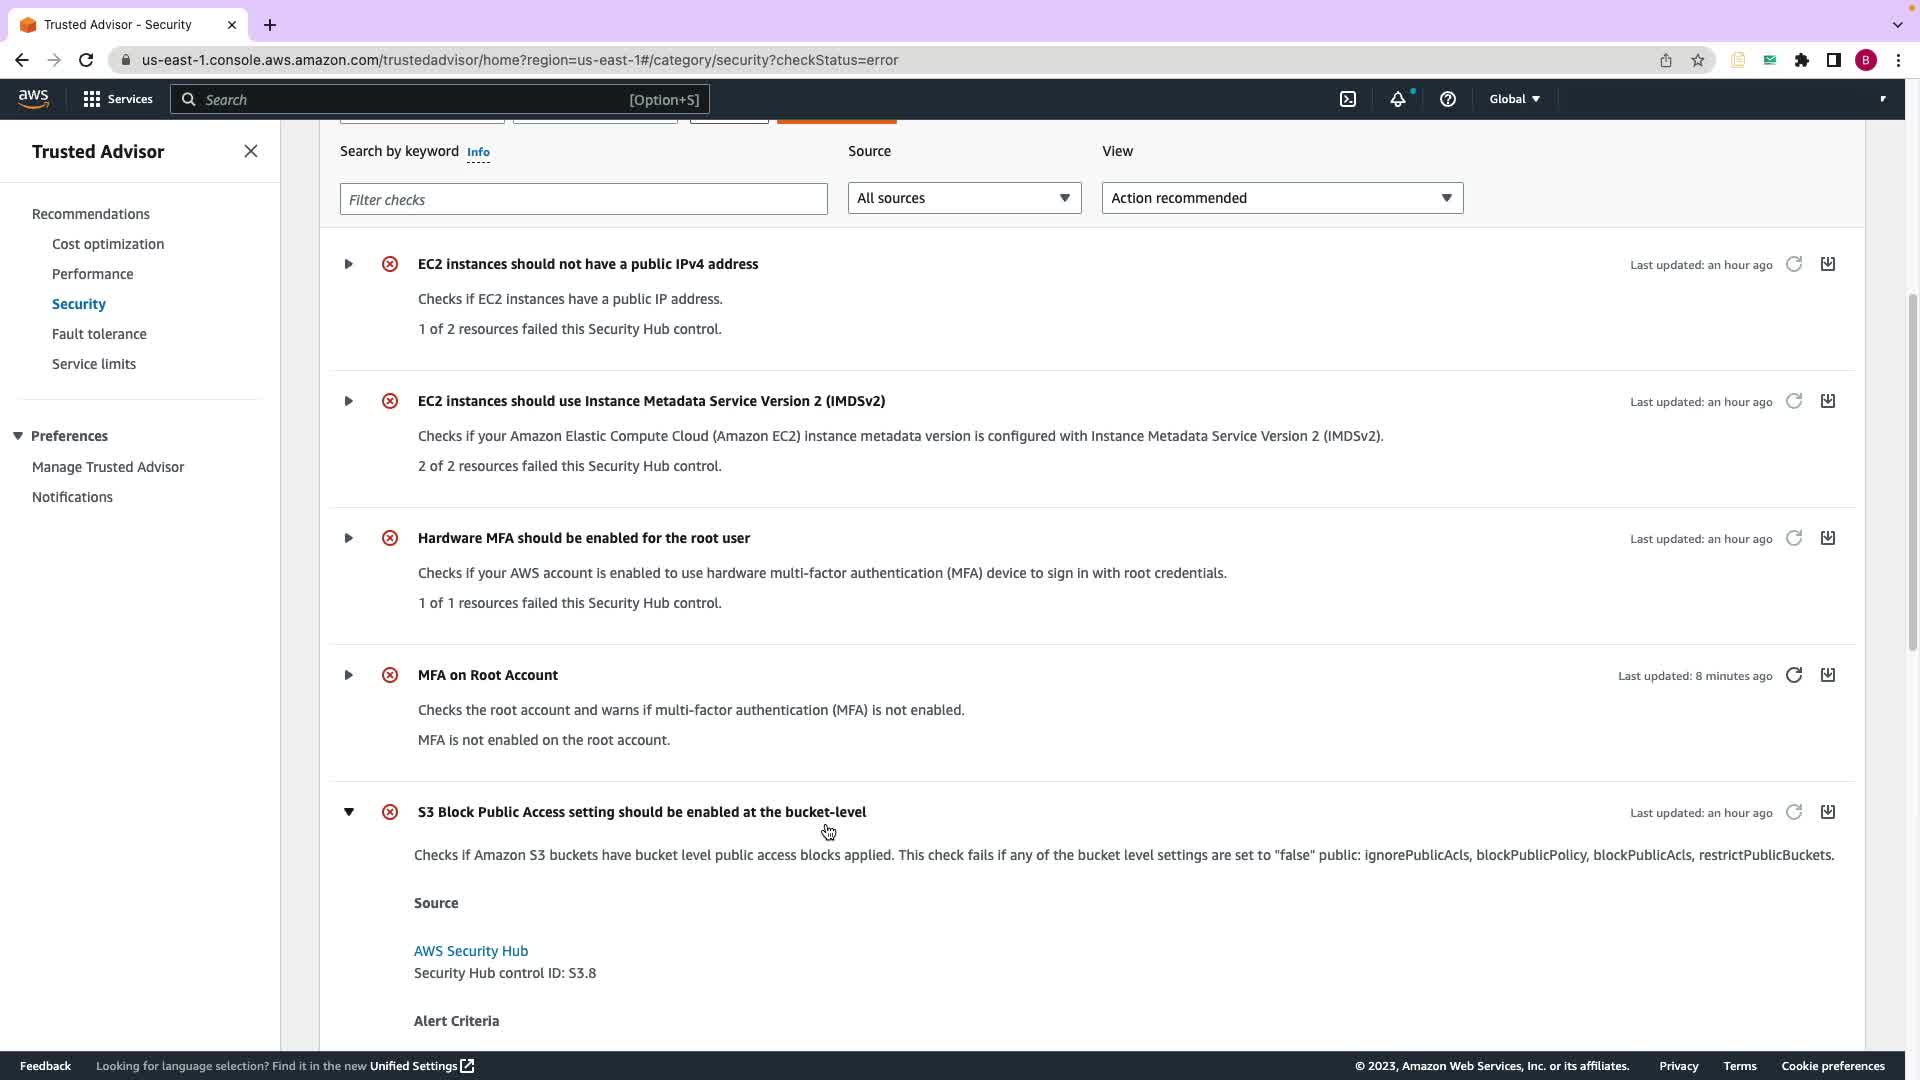Viewport: 1920px width, 1080px height.
Task: Open the Action recommended view dropdown
Action: 1282,198
